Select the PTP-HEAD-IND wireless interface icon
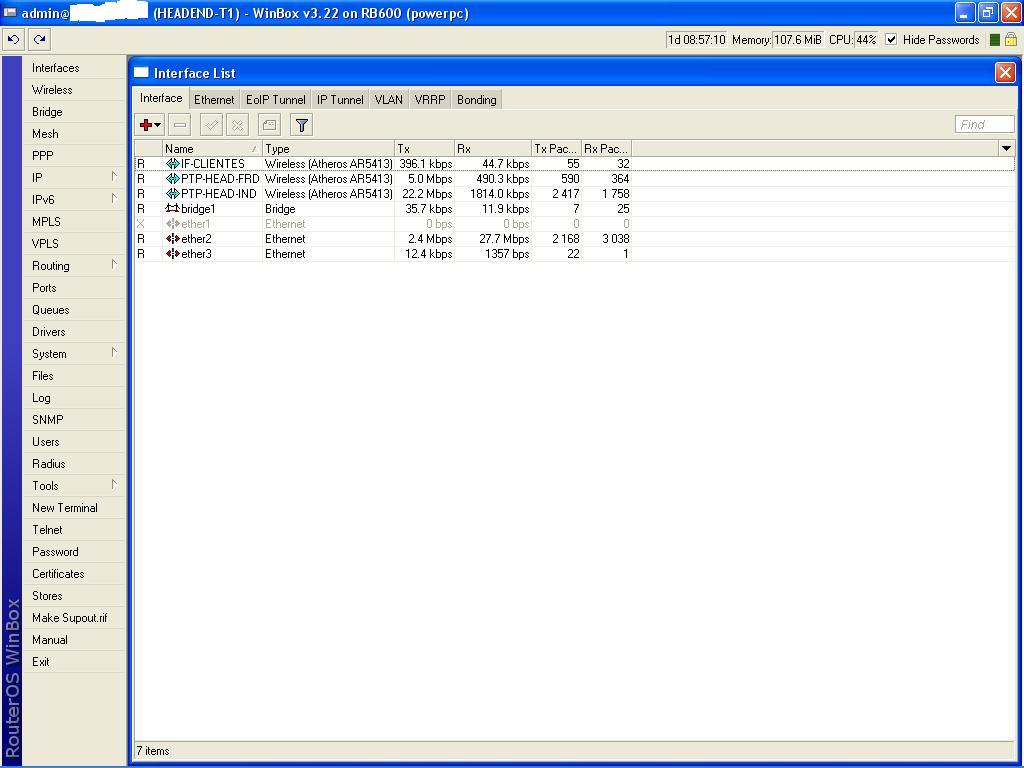Screen dimensions: 1024x768 pos(172,194)
